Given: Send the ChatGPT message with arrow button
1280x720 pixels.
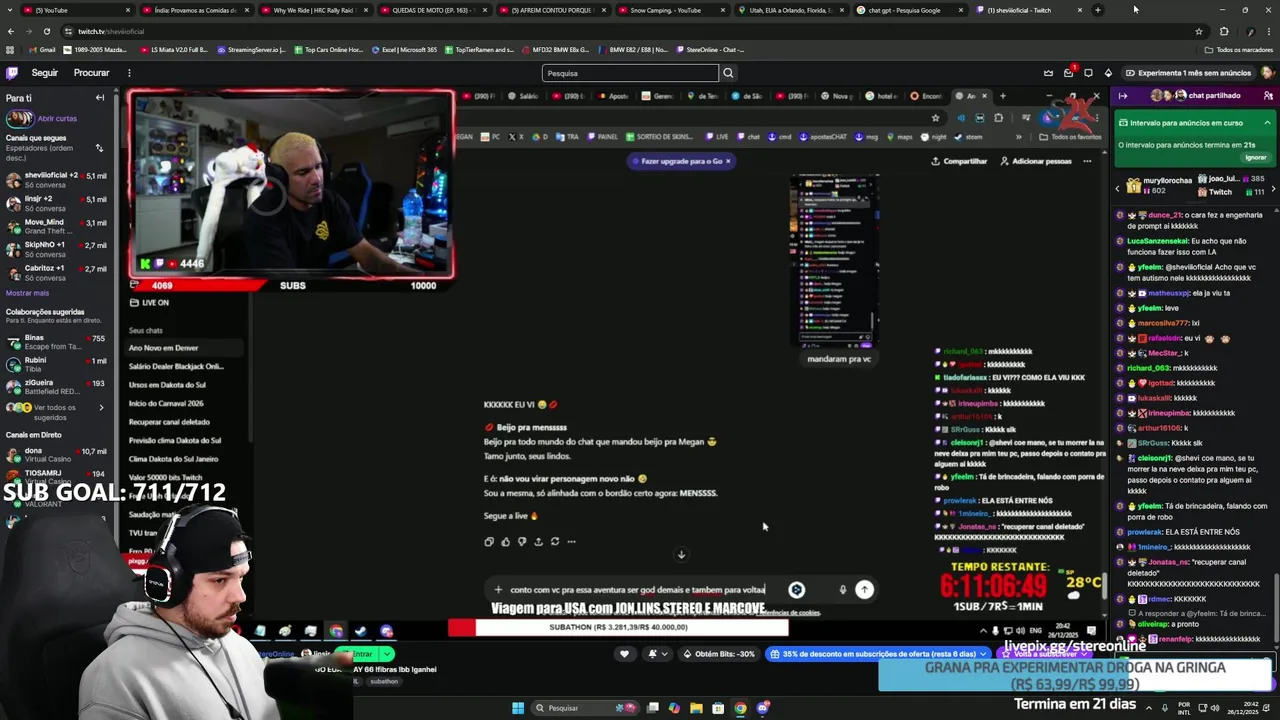Looking at the screenshot, I should pyautogui.click(x=864, y=590).
